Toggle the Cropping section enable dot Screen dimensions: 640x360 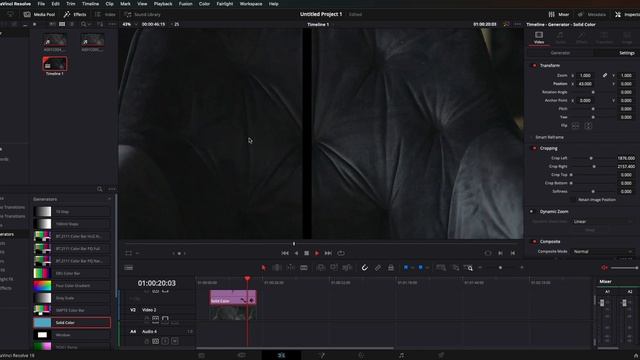[x=534, y=148]
